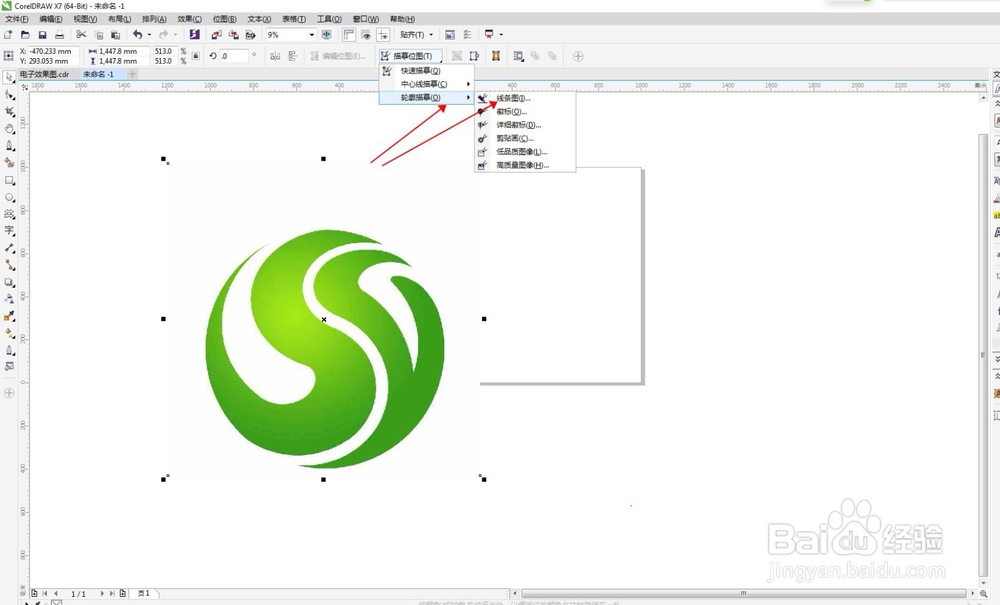Select the Drop Shadow tool

point(10,282)
